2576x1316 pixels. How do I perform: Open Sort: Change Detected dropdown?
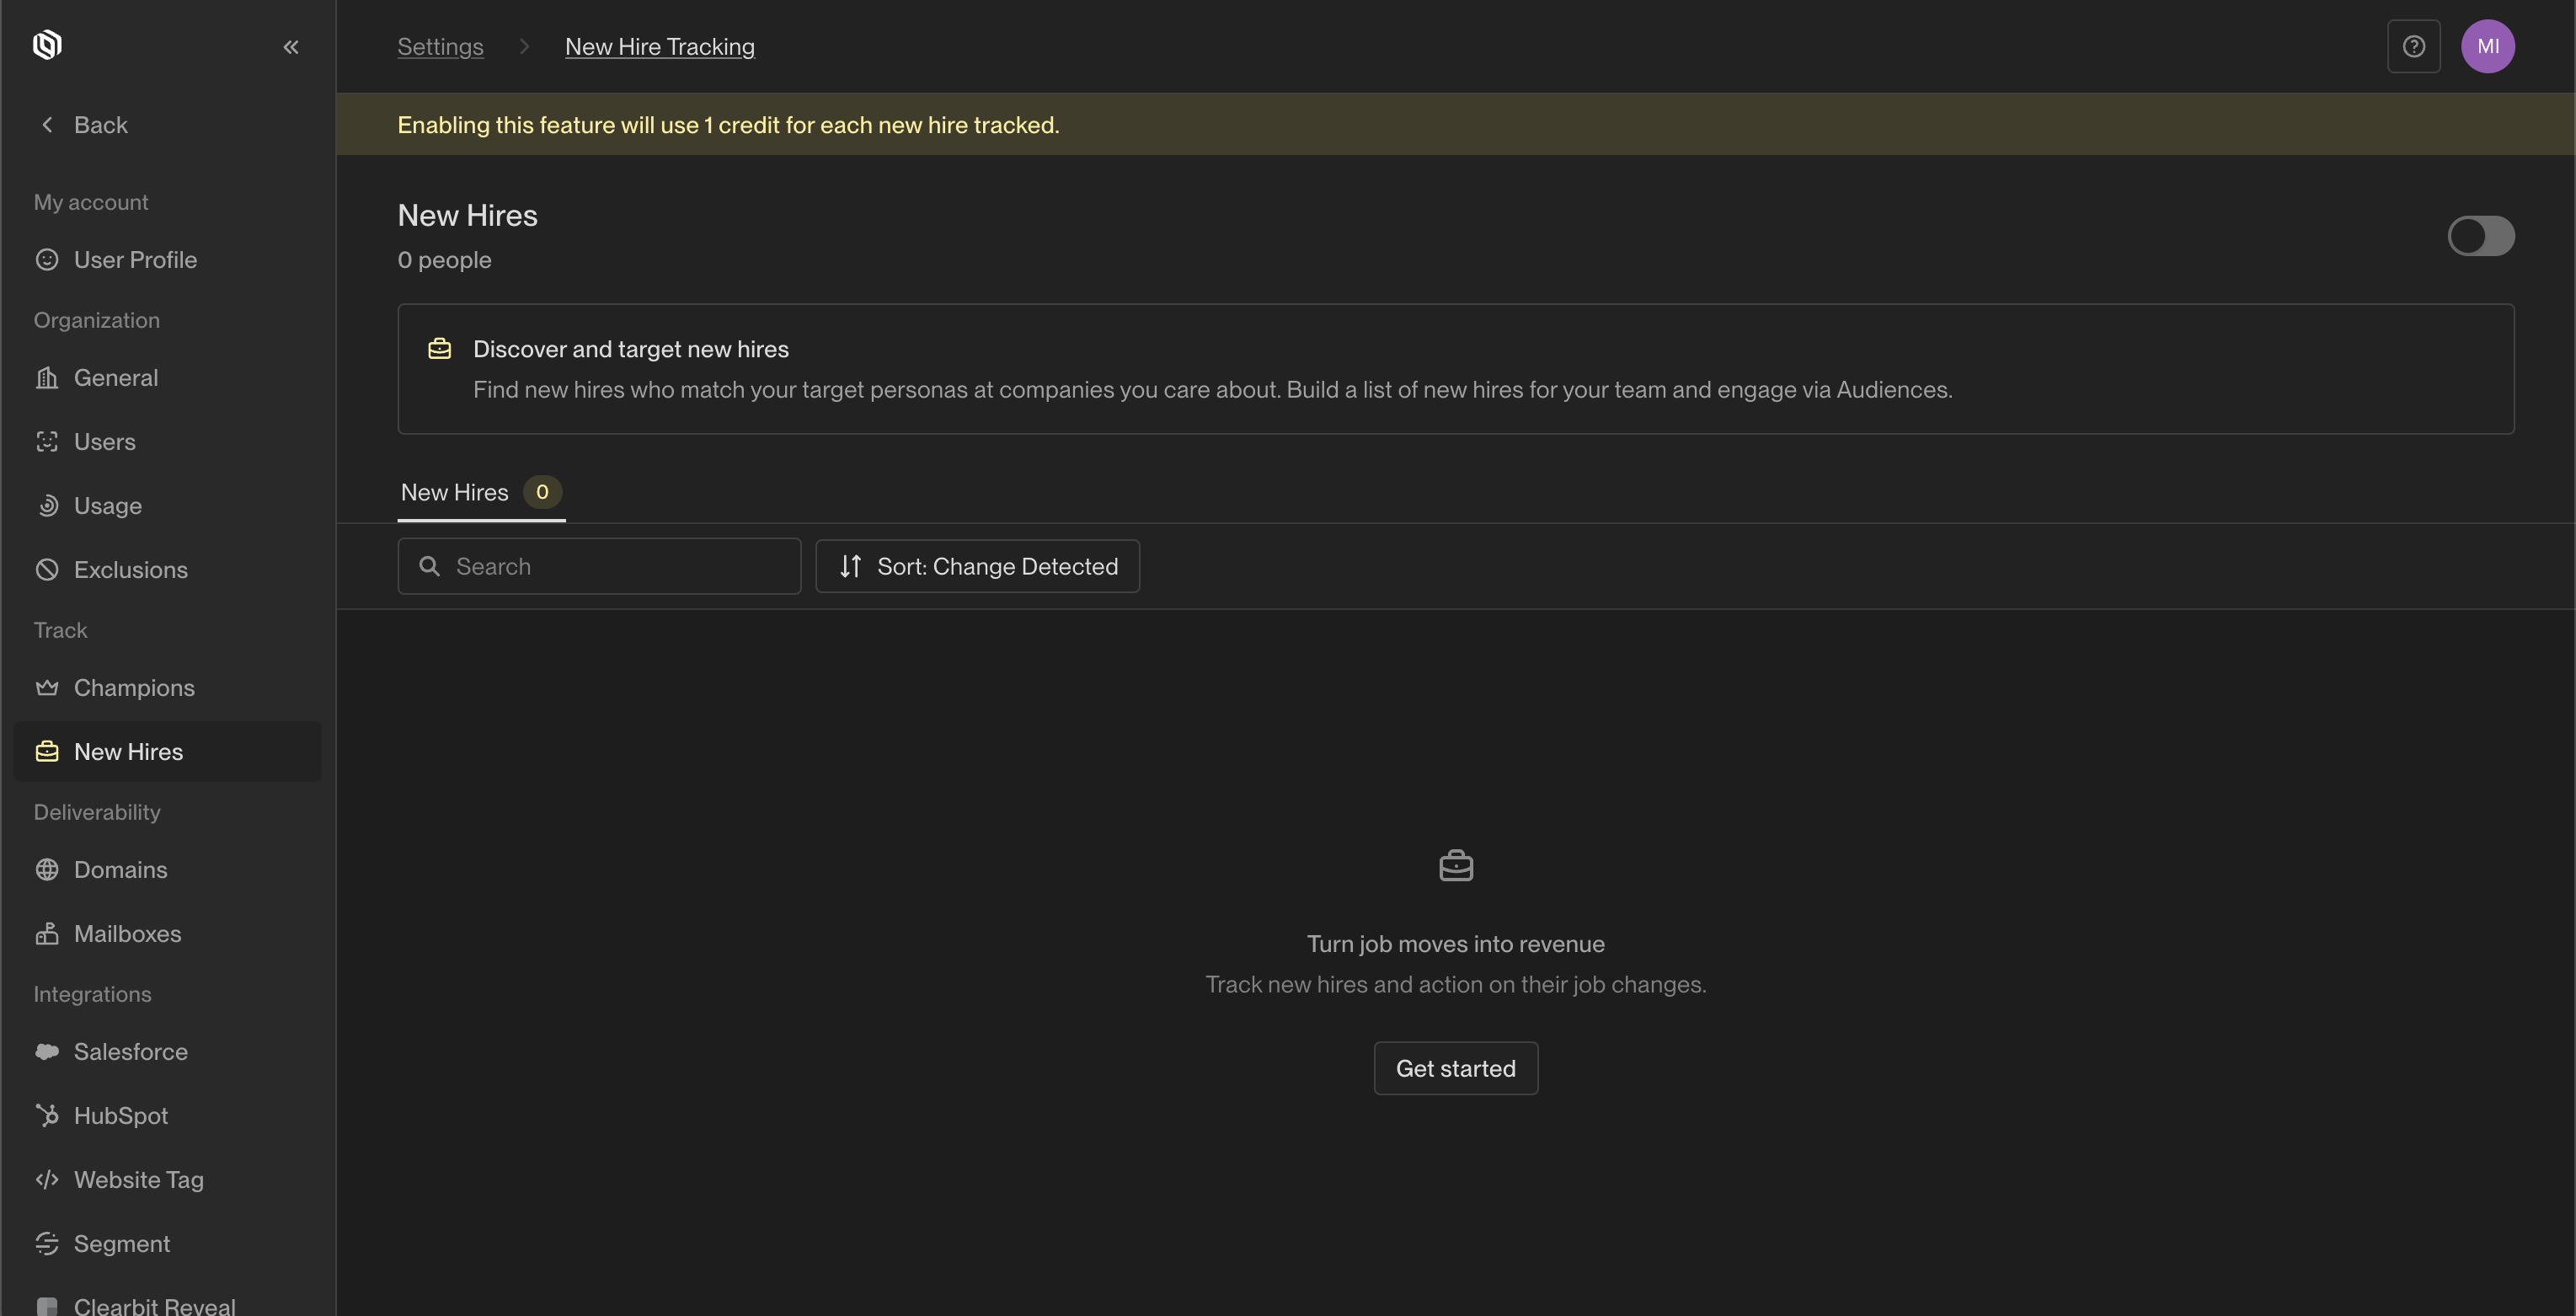point(977,567)
